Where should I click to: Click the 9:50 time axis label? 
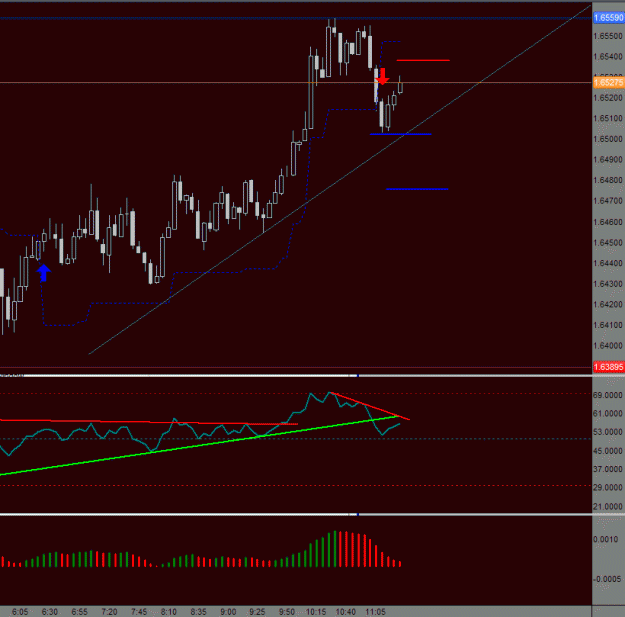point(287,612)
